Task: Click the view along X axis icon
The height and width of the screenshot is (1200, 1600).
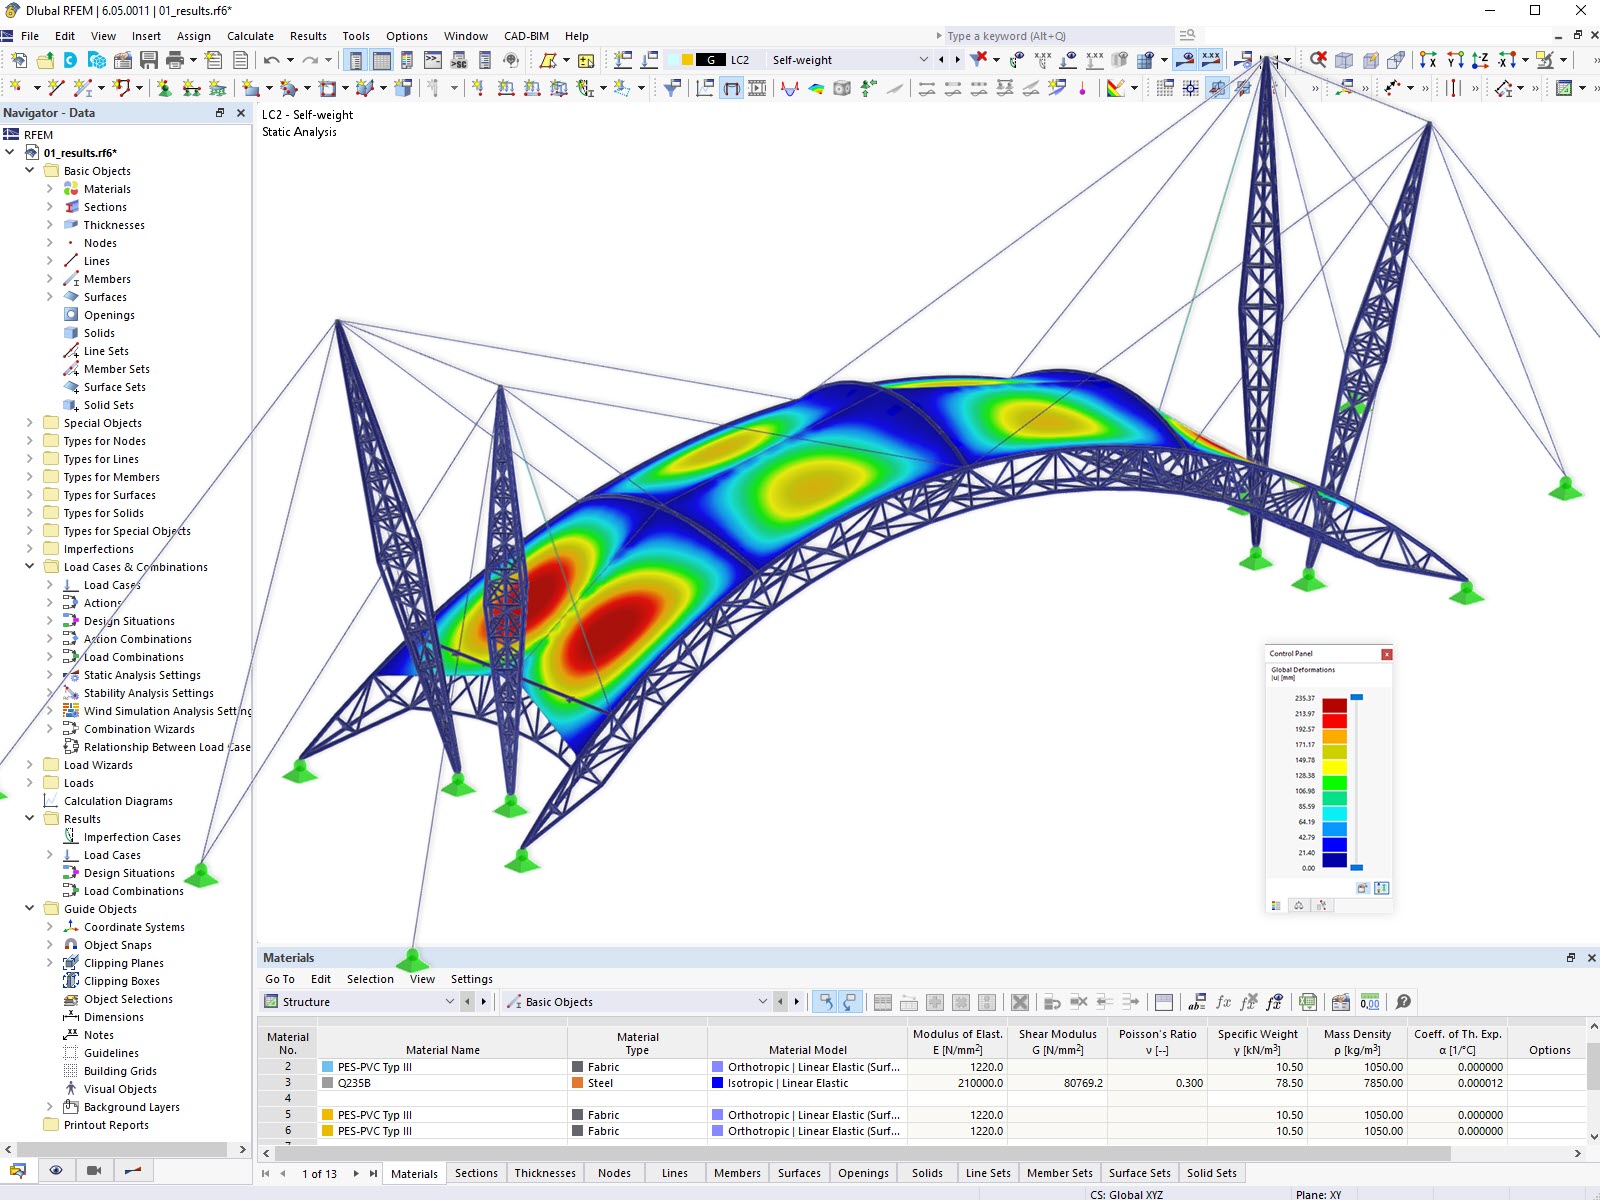Action: pyautogui.click(x=1428, y=60)
